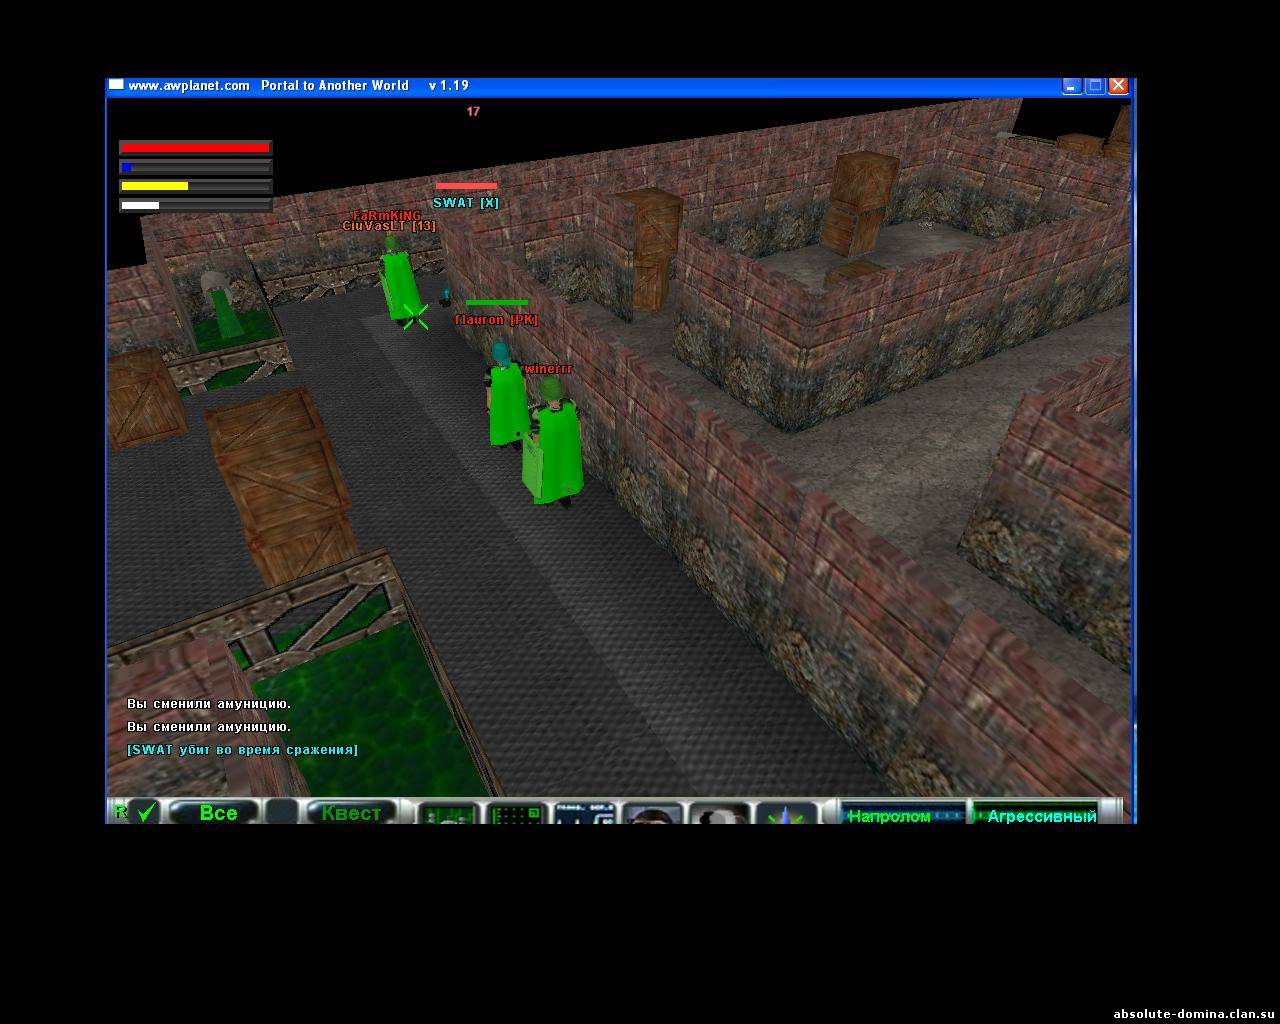Select player named SWAT [X]
1280x1024 pixels.
466,203
